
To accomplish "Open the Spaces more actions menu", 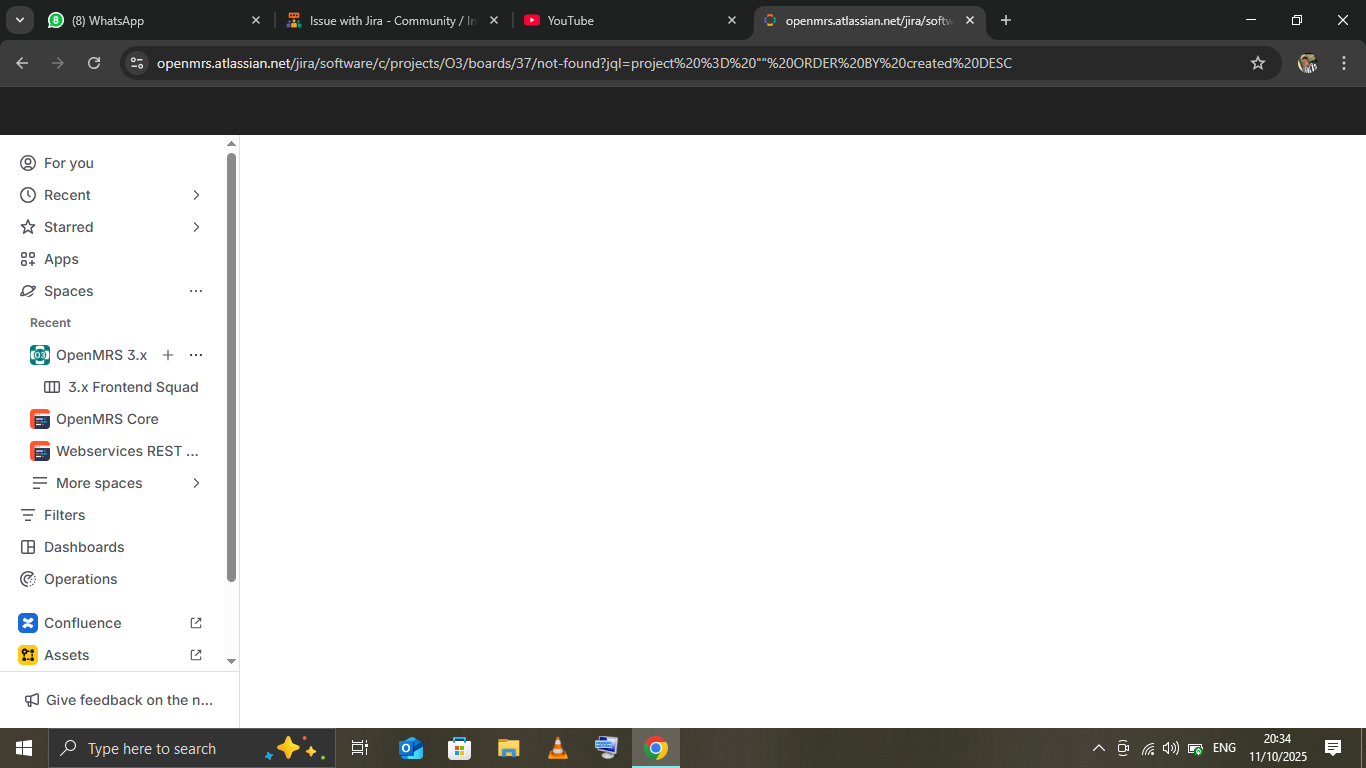I will click(x=196, y=291).
